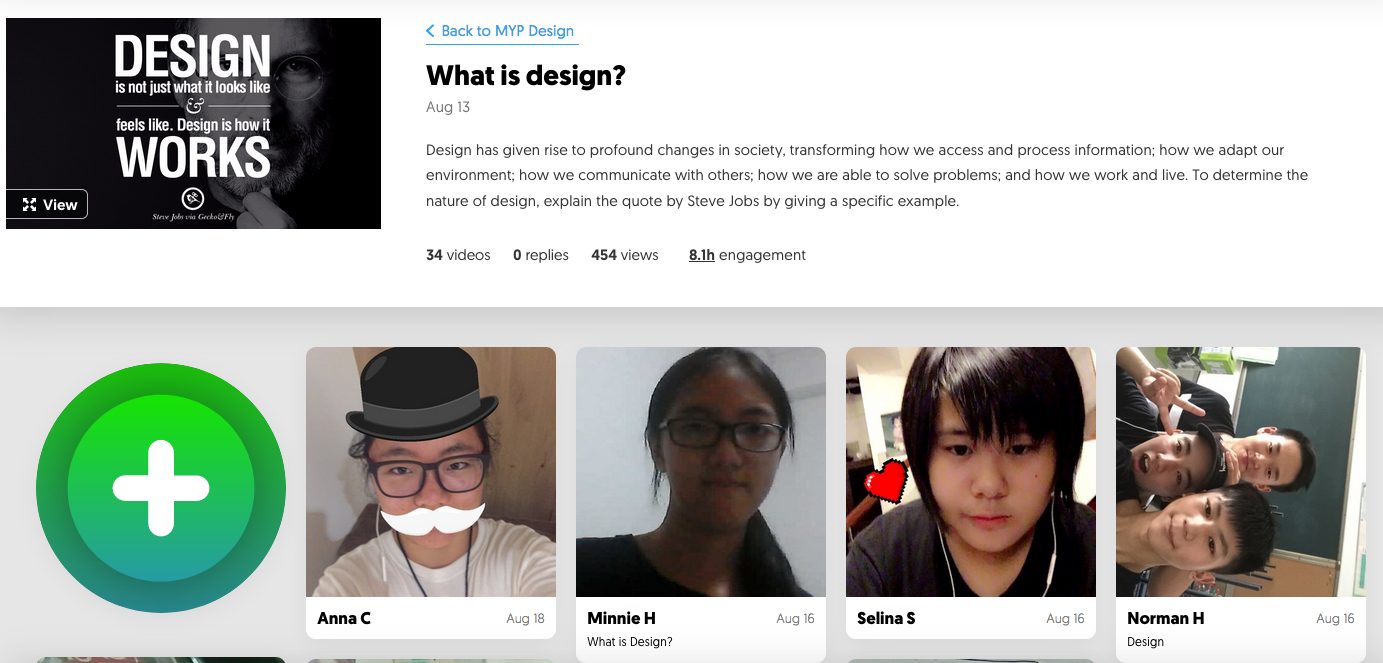
Task: Click the 0 replies count
Action: 540,255
